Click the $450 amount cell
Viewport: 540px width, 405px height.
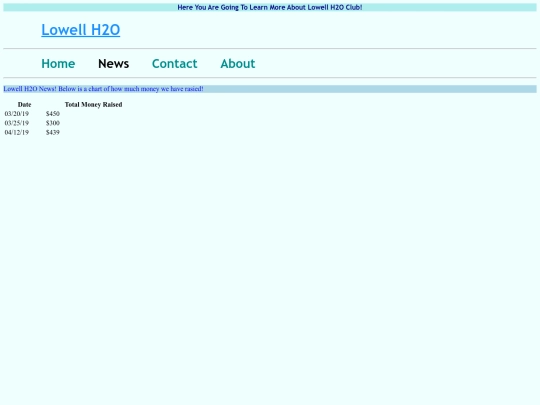53,114
